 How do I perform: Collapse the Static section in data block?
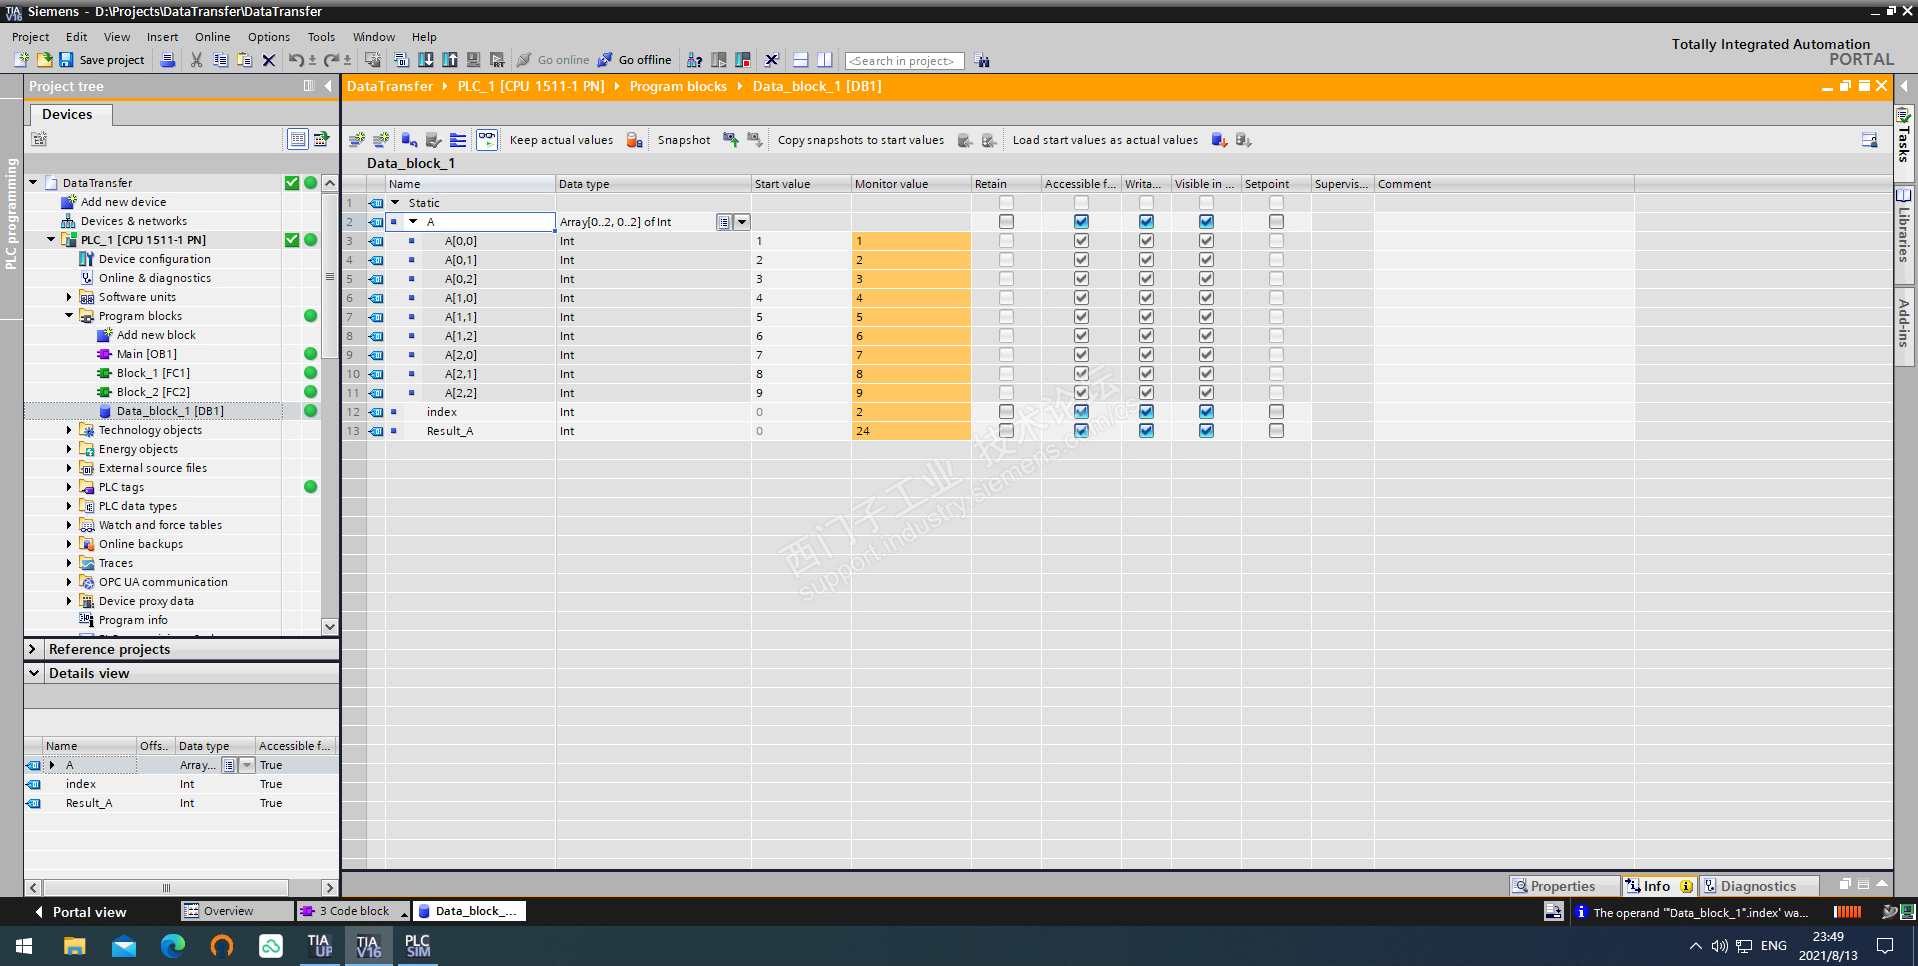pos(395,203)
